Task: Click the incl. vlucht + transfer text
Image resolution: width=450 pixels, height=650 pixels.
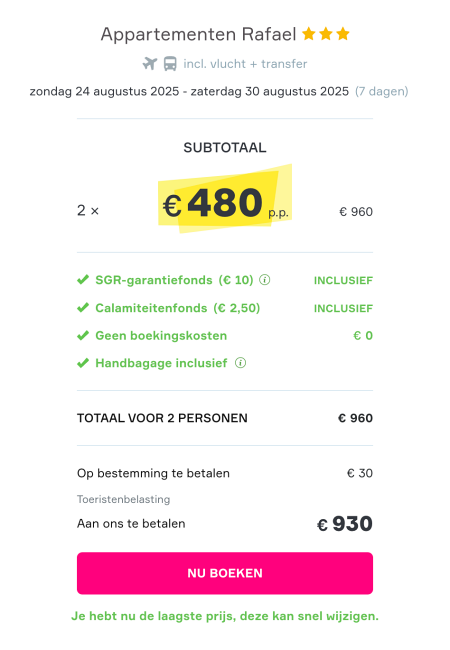Action: [x=245, y=64]
